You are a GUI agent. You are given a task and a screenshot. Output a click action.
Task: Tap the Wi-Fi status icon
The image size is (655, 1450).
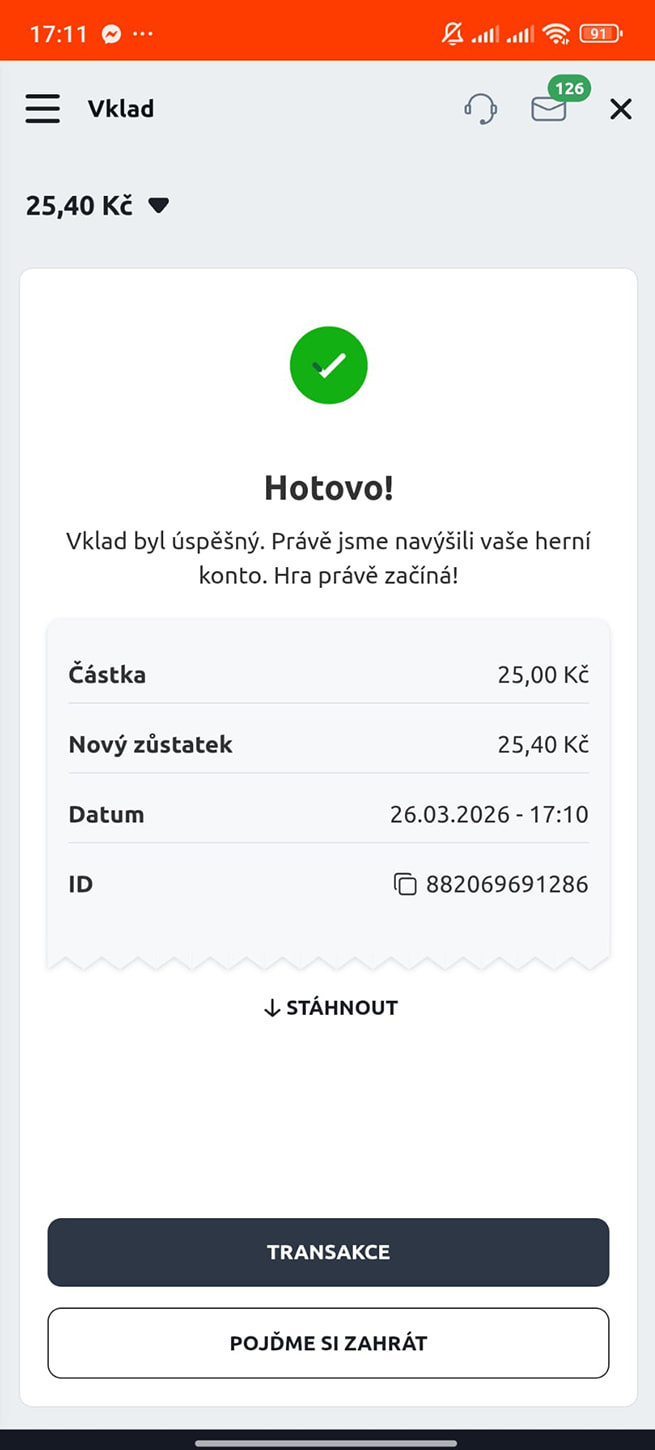pyautogui.click(x=556, y=34)
